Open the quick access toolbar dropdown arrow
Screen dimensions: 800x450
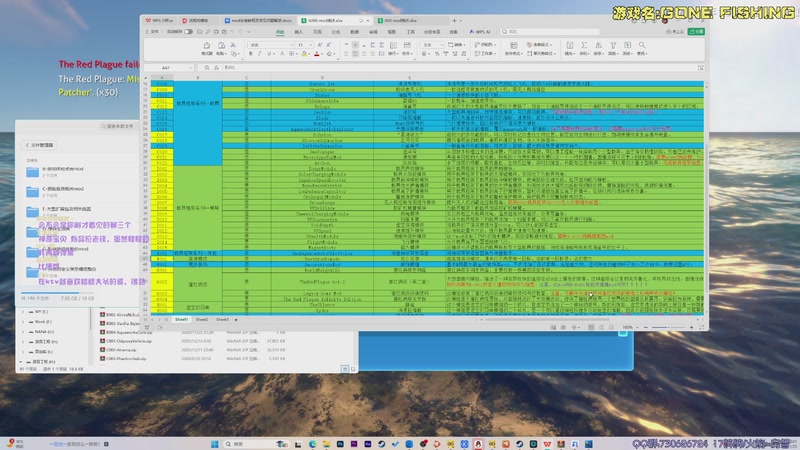[x=248, y=32]
